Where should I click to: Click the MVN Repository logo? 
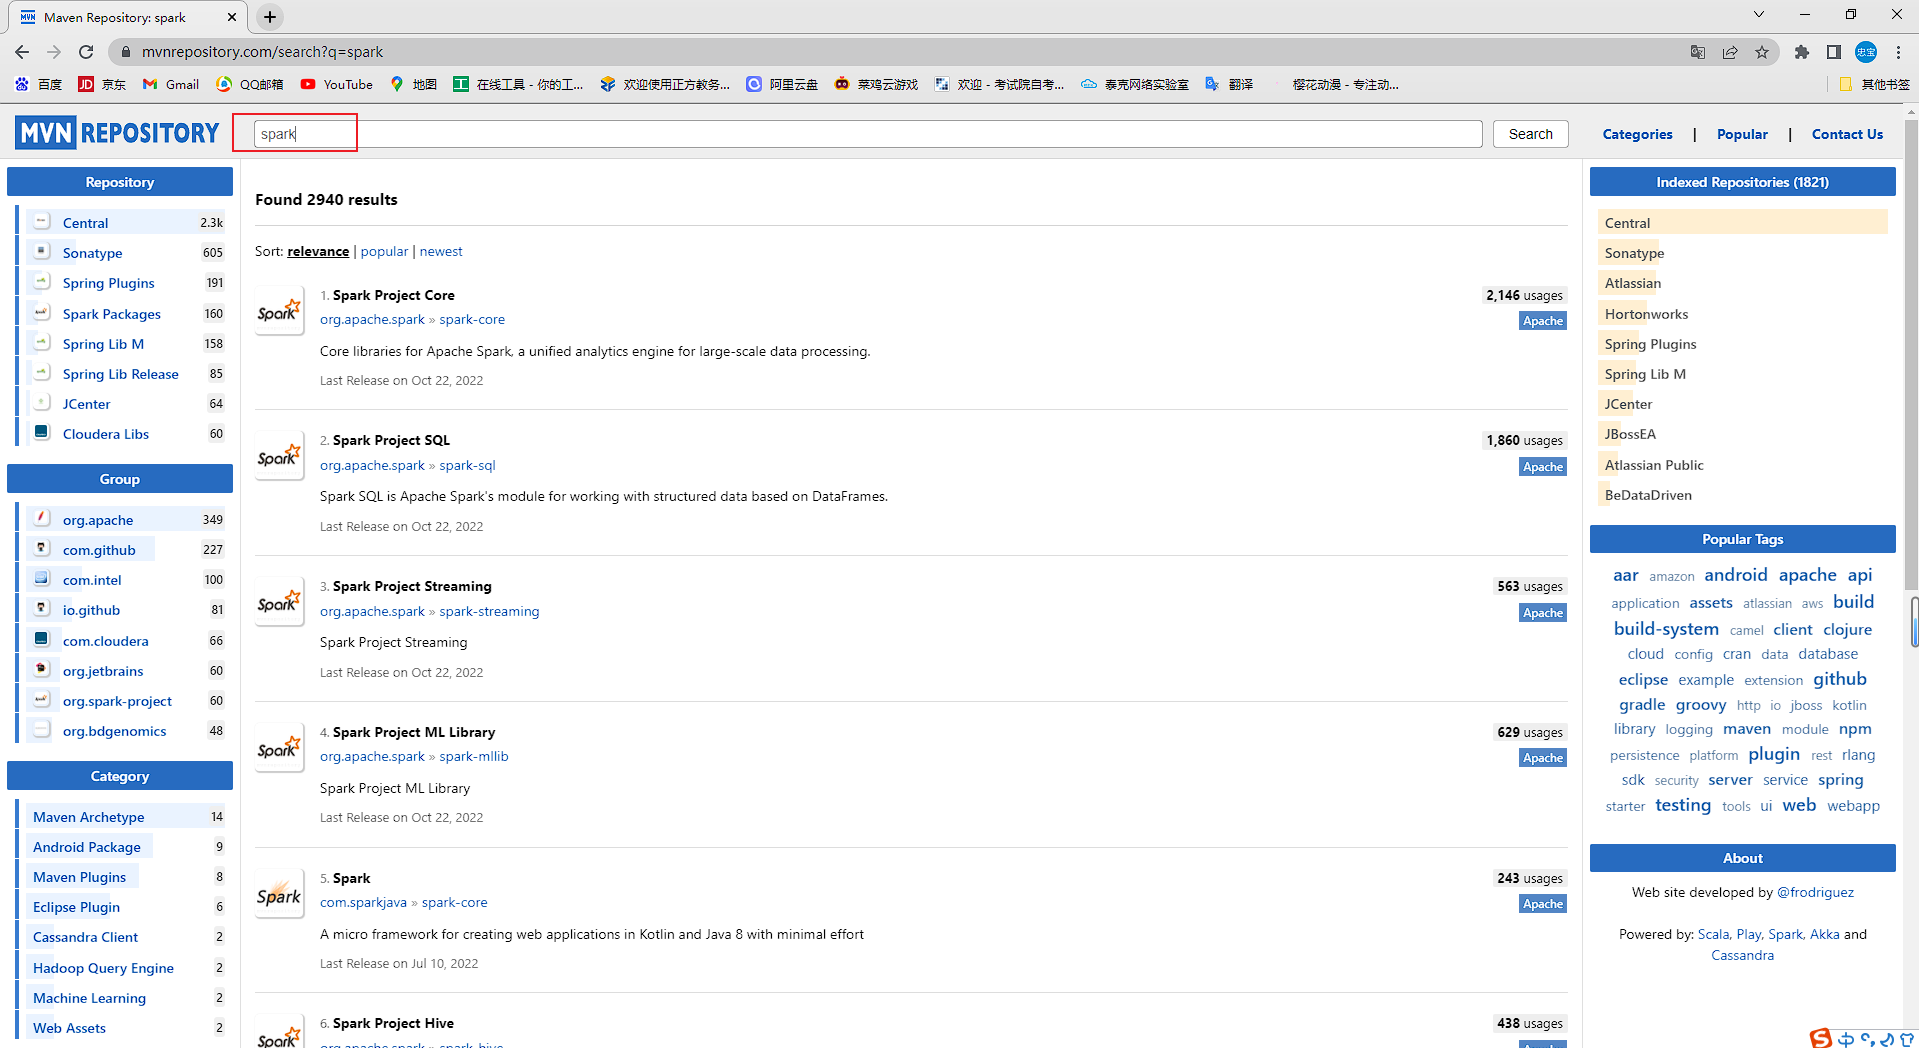pos(117,133)
